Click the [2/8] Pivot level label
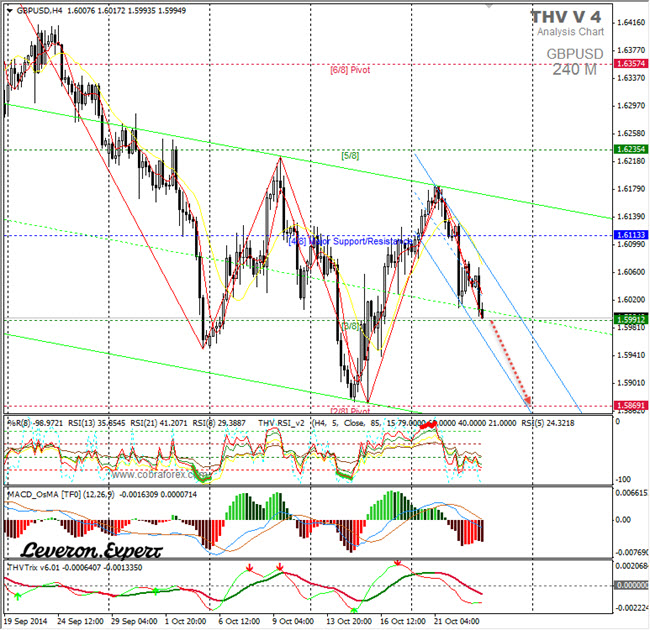 point(350,411)
